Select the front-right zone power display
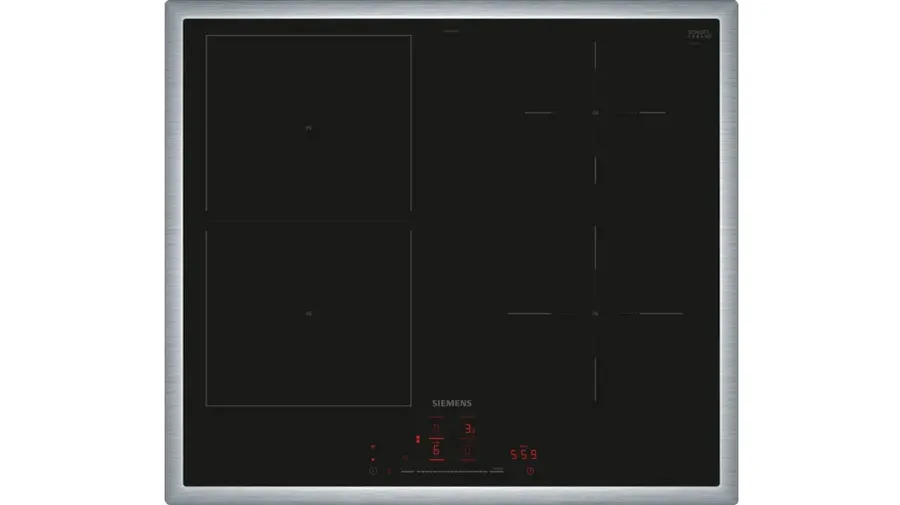Viewport: 900px width, 505px height. click(467, 451)
